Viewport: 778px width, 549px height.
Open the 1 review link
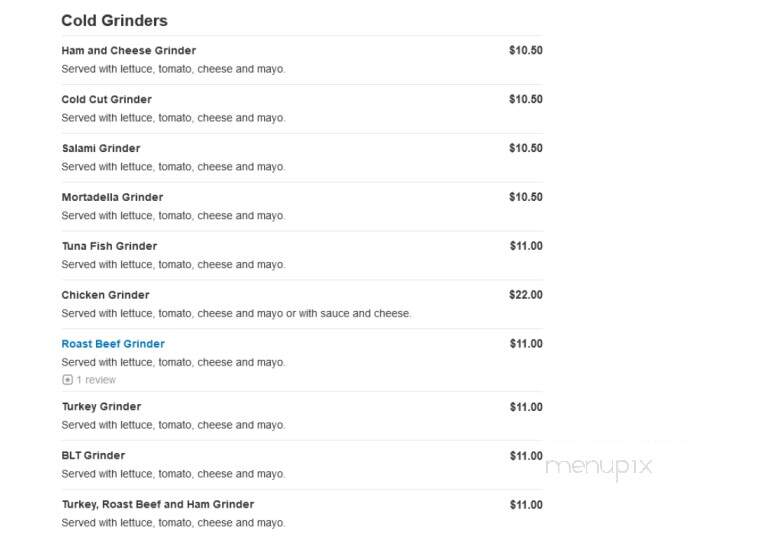tap(96, 380)
